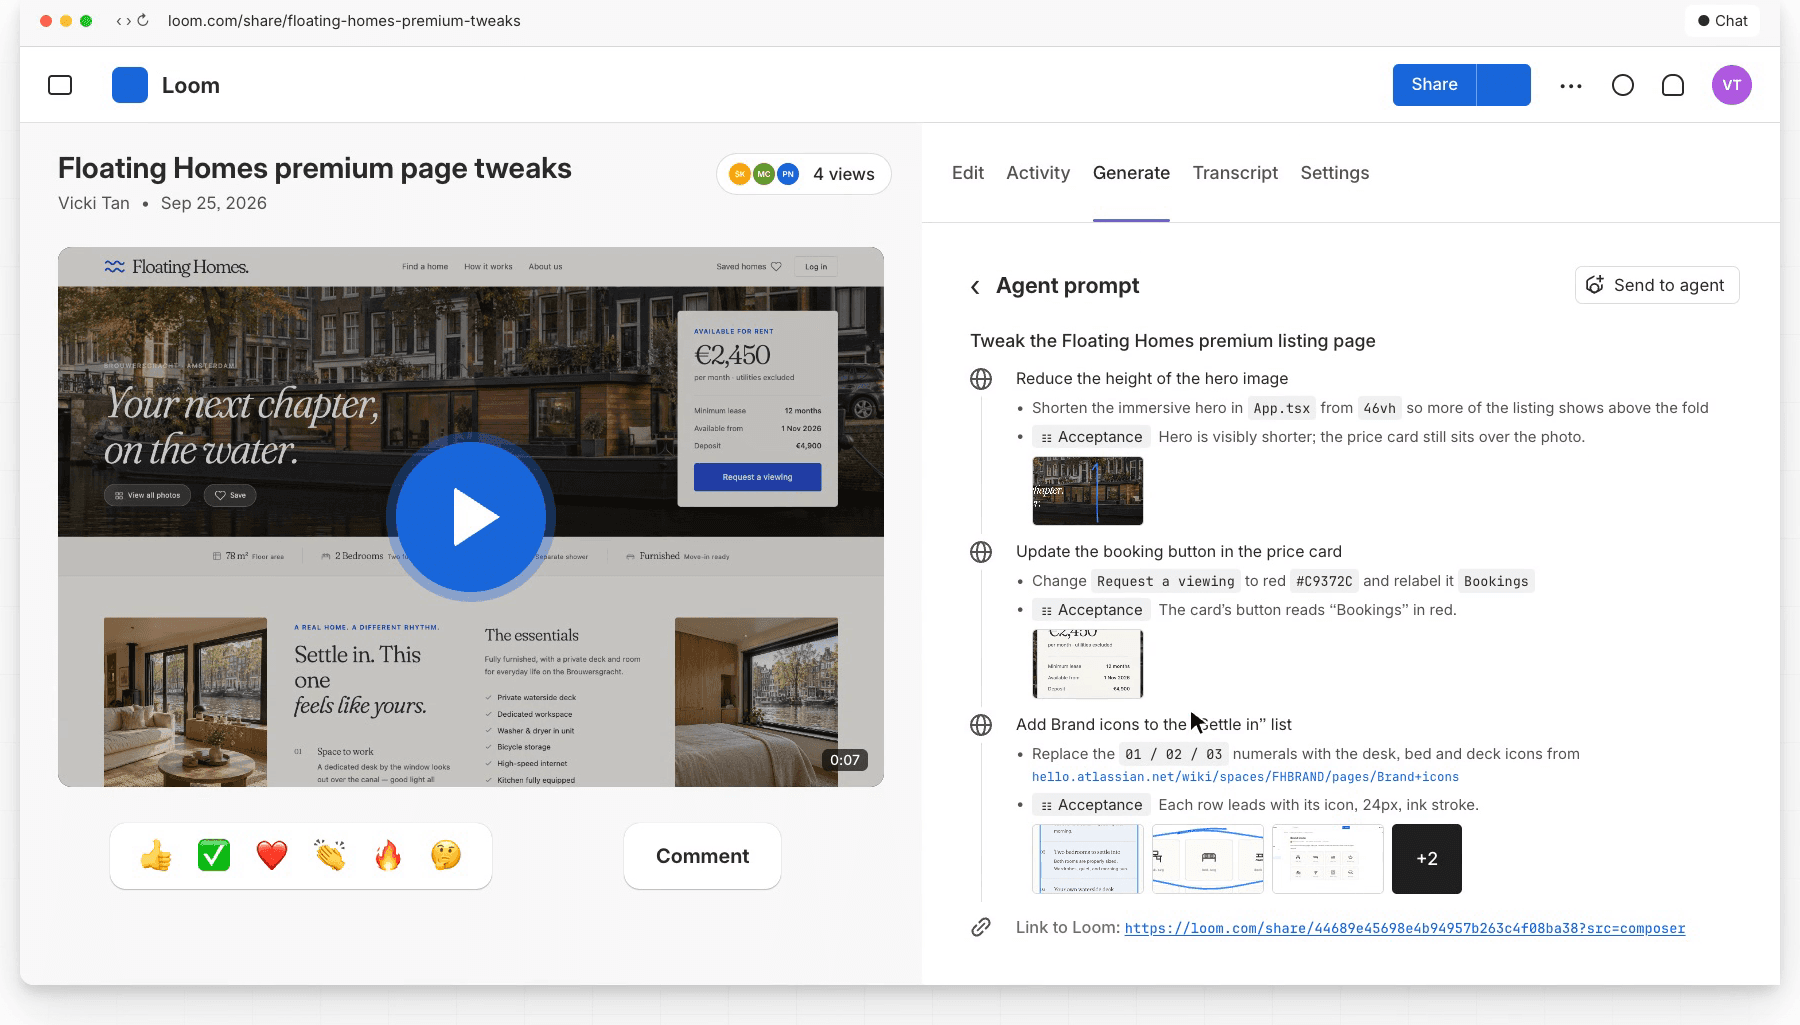Click the Acceptance tag under hero step

tap(1091, 437)
